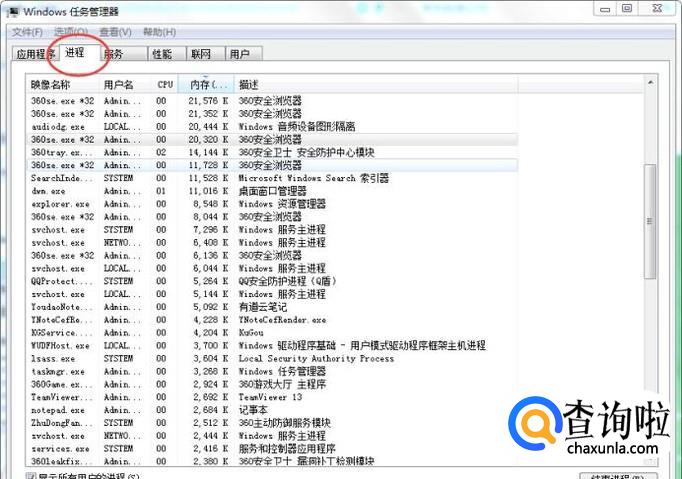
Task: Open the 帮助(H) menu
Action: 159,32
